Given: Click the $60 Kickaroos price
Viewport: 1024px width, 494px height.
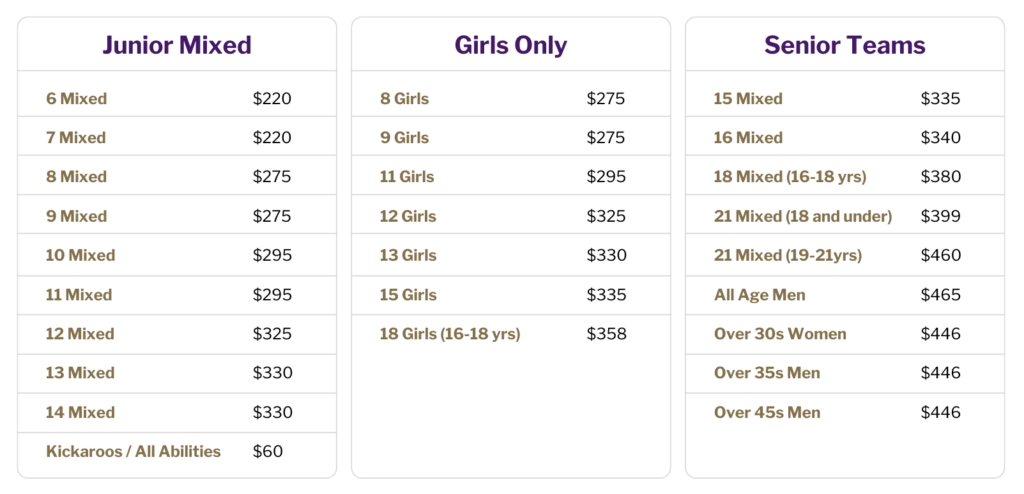Looking at the screenshot, I should pyautogui.click(x=267, y=451).
